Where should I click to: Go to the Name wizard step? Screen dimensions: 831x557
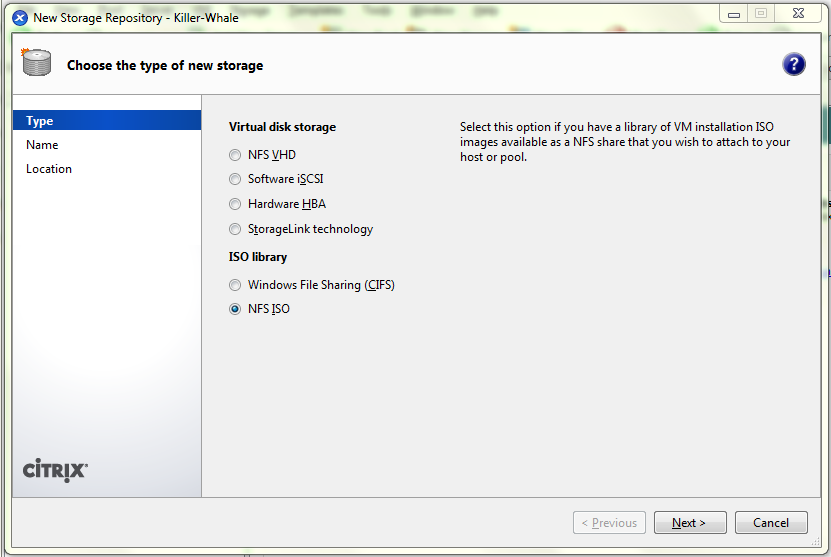(x=42, y=145)
